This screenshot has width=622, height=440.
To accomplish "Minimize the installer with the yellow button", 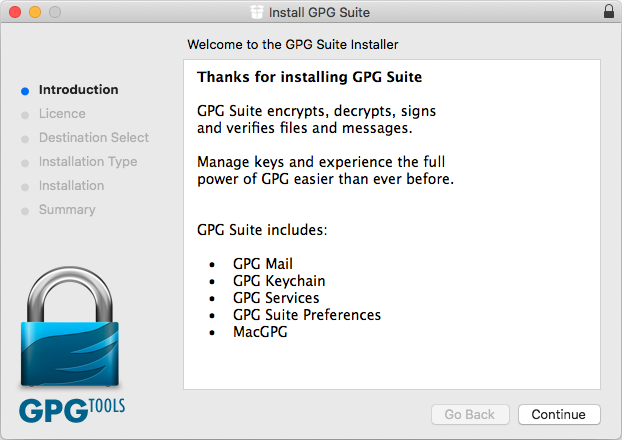I will click(x=35, y=12).
